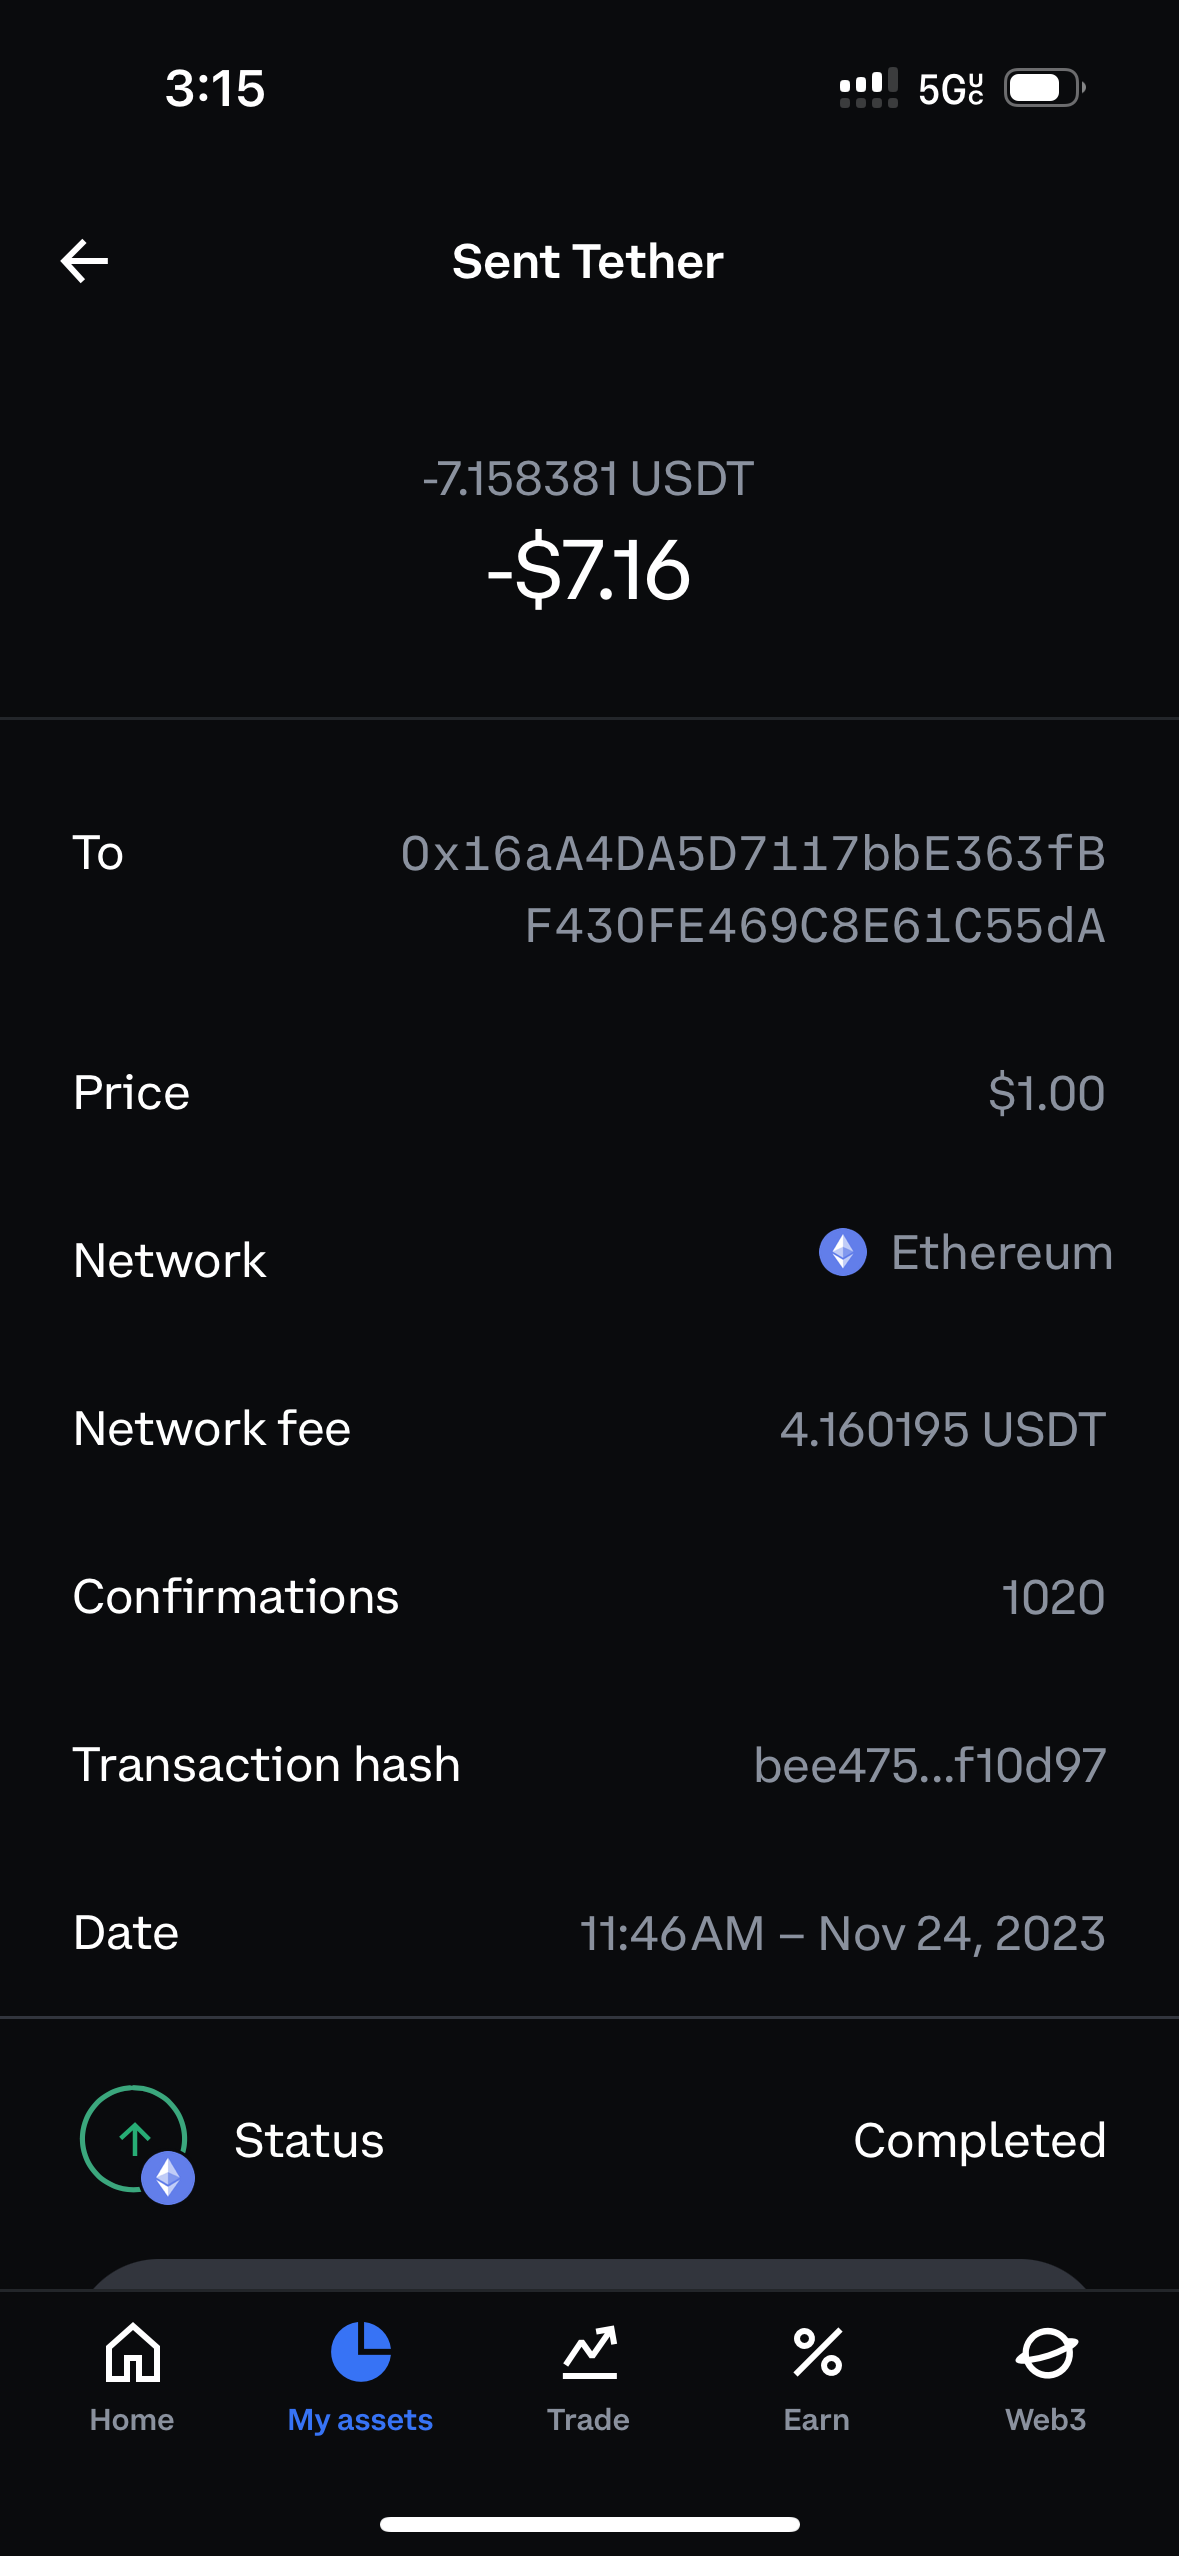This screenshot has width=1179, height=2556.
Task: Tap the recipient wallet address
Action: tap(754, 889)
